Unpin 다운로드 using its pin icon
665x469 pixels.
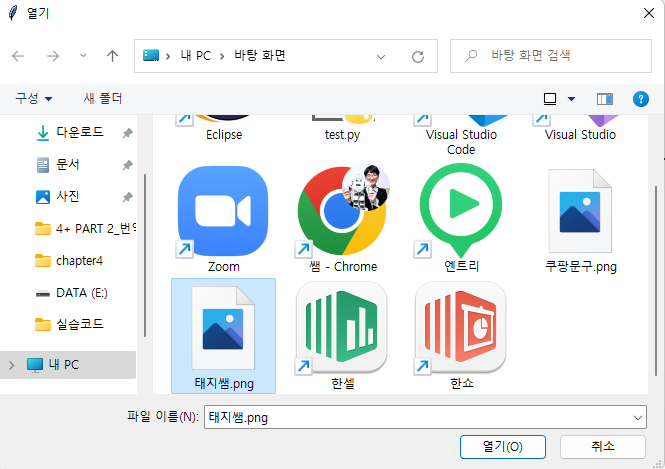tap(127, 133)
